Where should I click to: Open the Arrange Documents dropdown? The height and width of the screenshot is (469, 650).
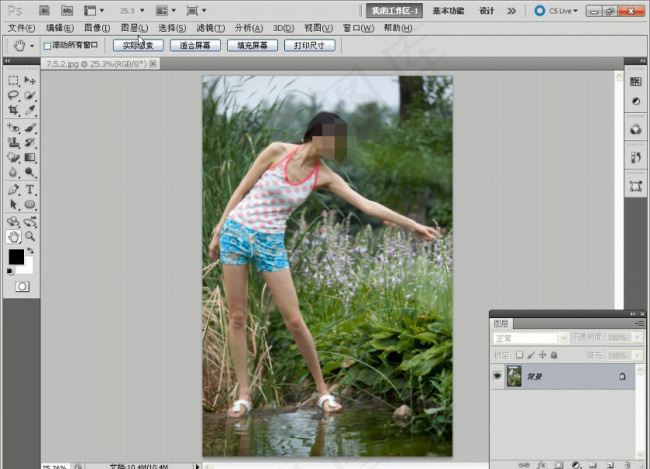click(166, 10)
